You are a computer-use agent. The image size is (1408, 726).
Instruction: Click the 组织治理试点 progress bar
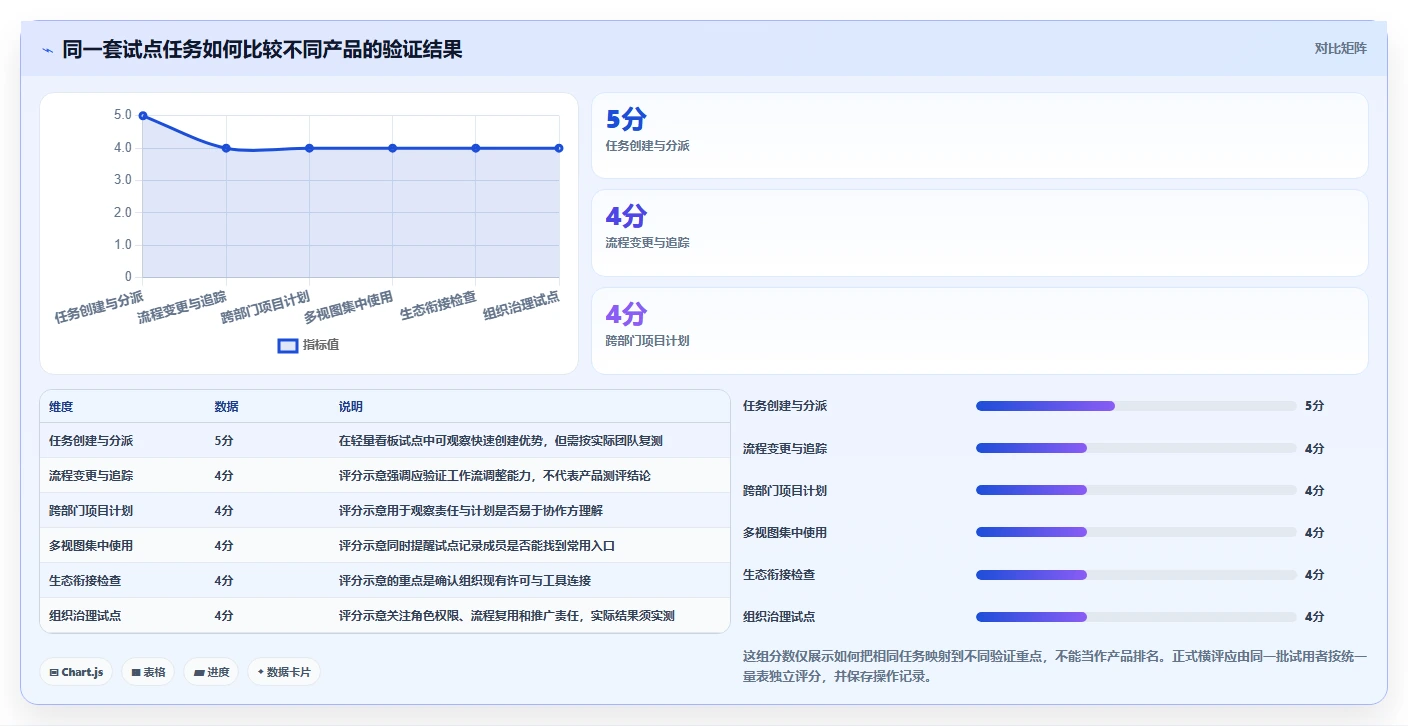[1135, 616]
